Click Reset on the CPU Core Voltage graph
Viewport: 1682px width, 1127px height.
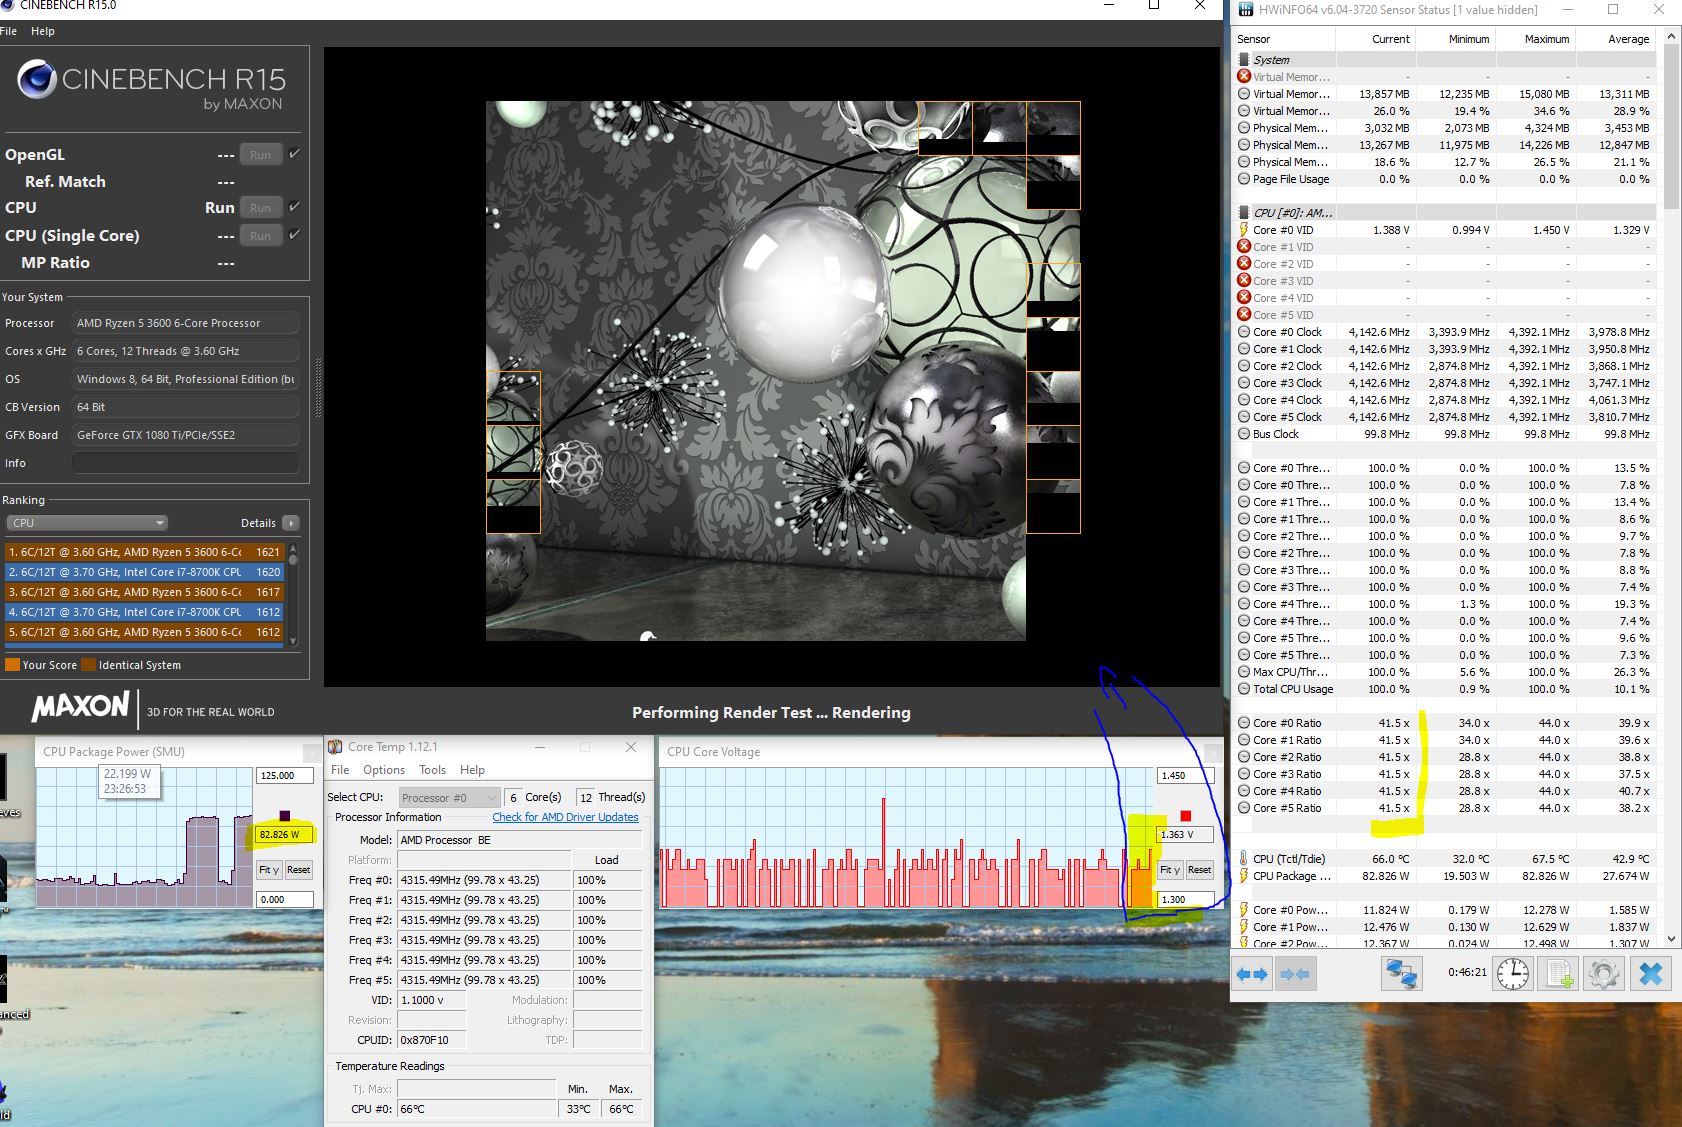pyautogui.click(x=1199, y=870)
